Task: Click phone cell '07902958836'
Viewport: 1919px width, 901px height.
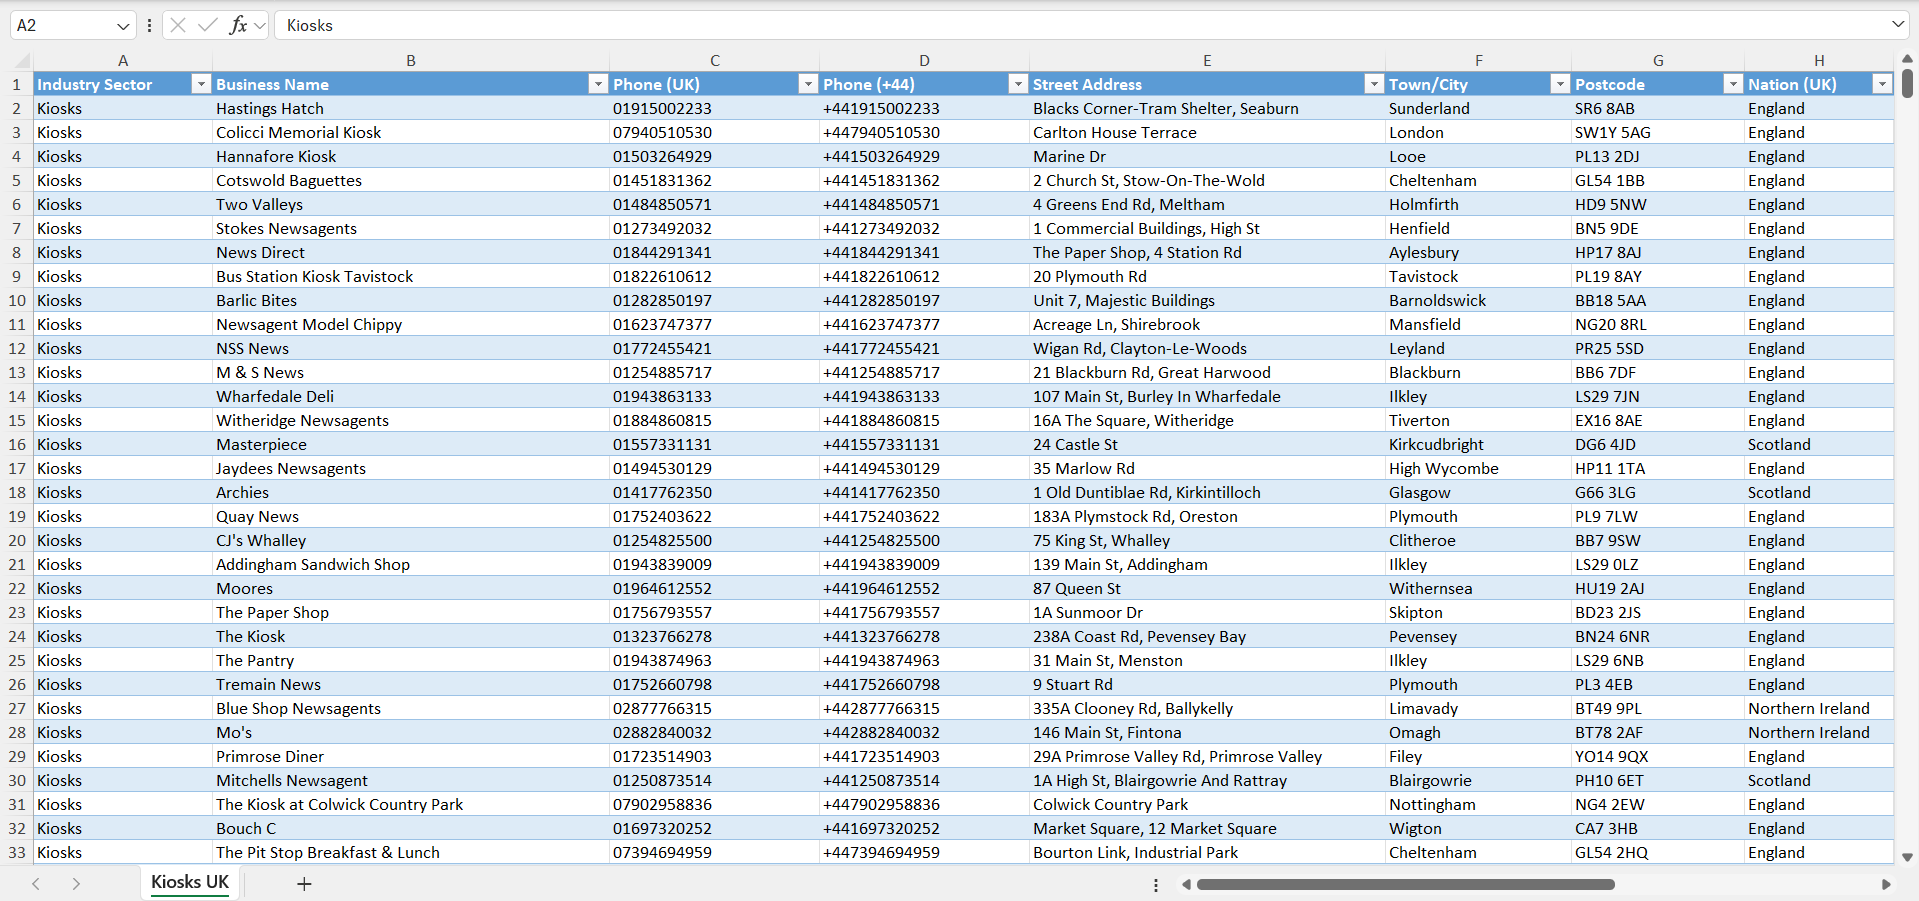Action: [714, 804]
